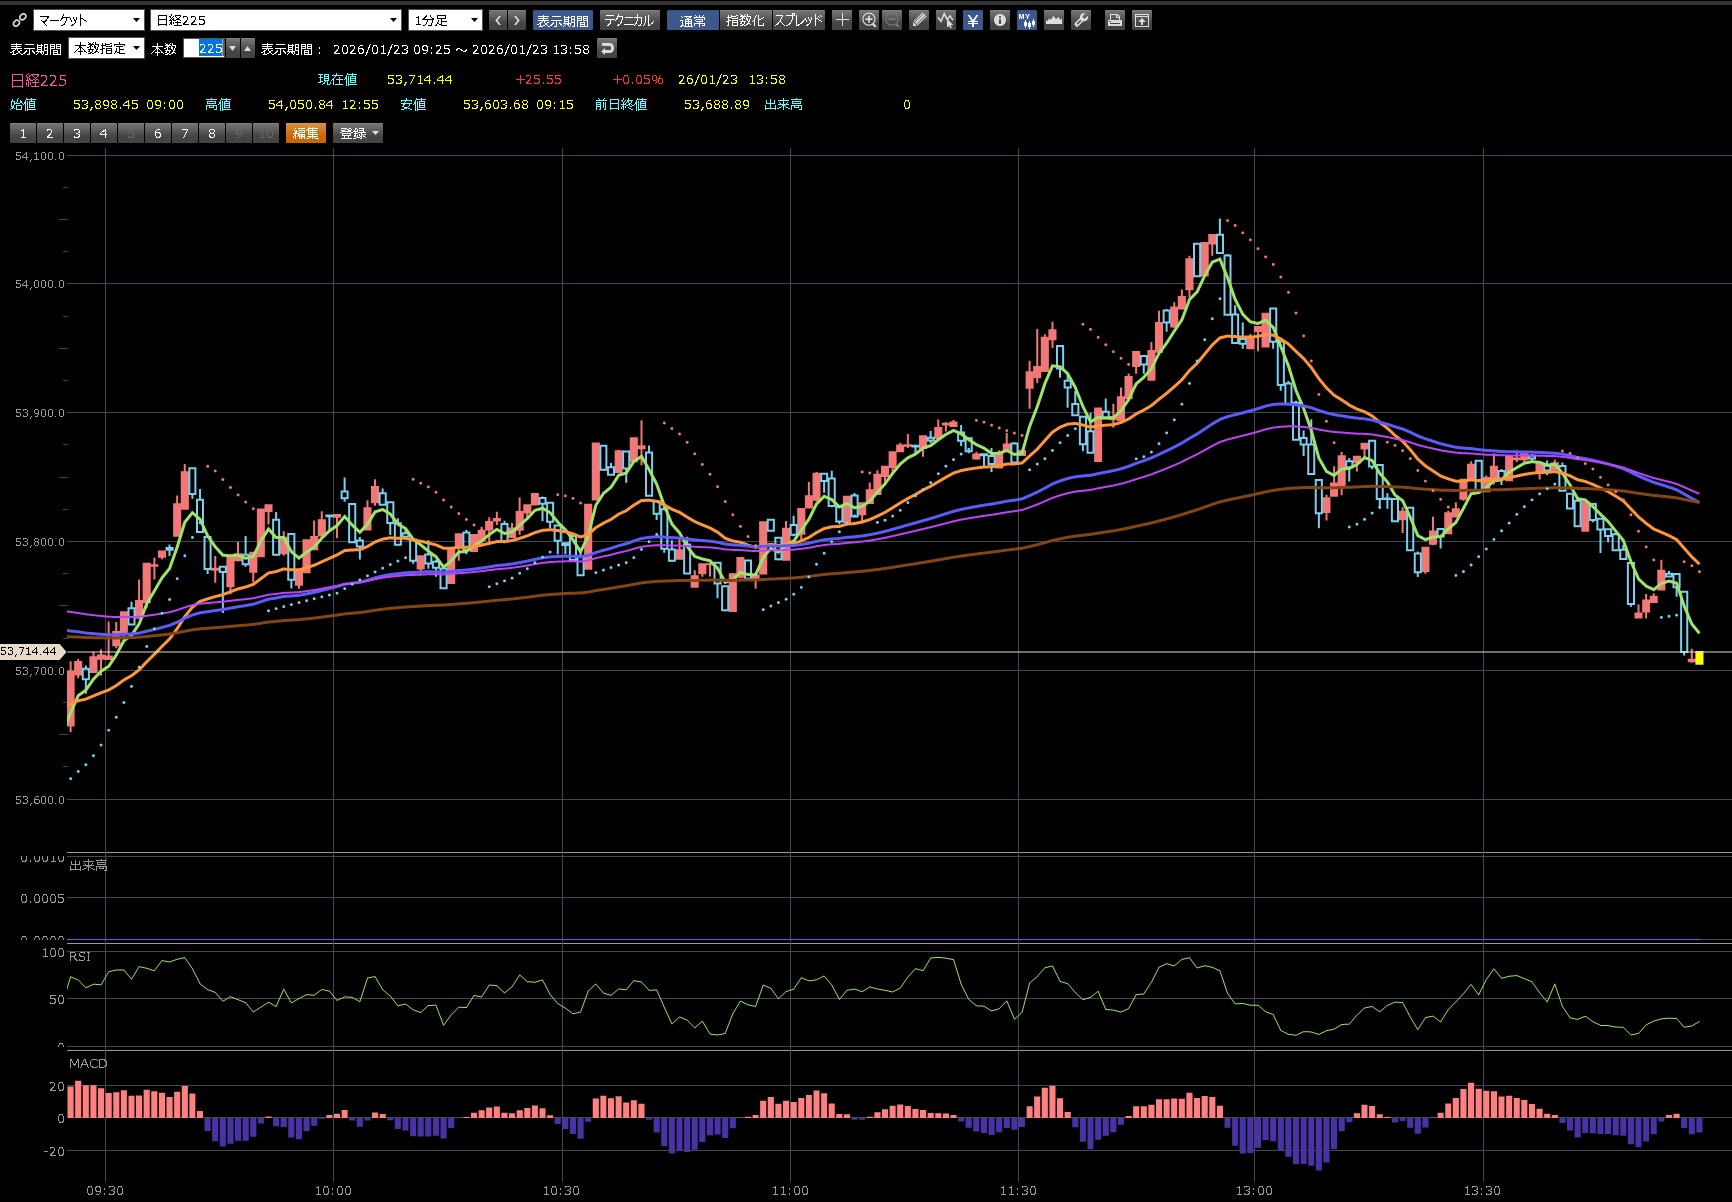Select the pencil drawing tool icon

pos(919,20)
